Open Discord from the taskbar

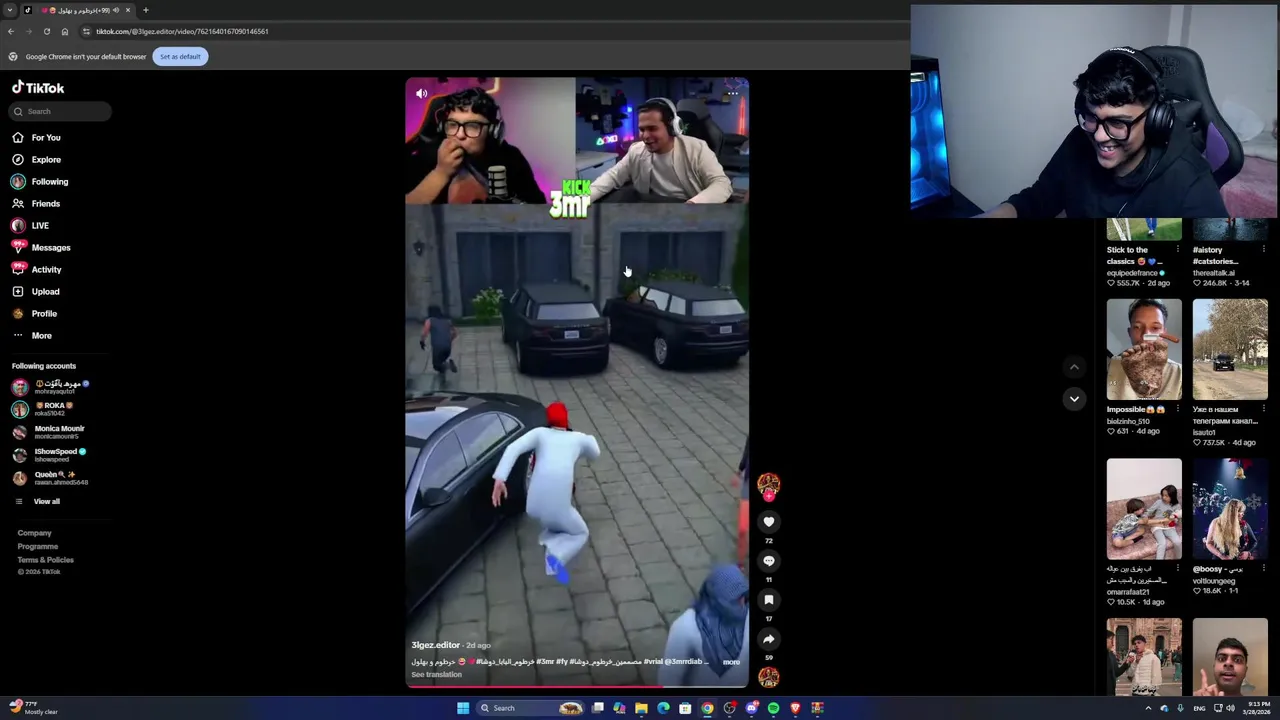click(x=751, y=708)
